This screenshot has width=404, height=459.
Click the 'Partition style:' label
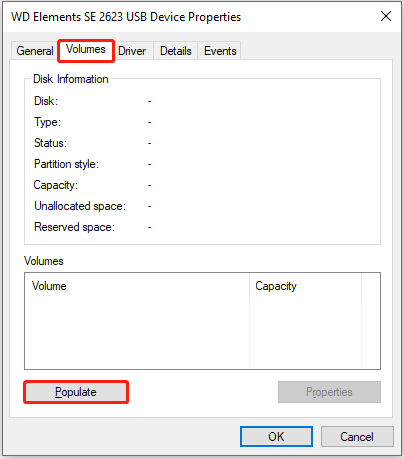pyautogui.click(x=66, y=164)
